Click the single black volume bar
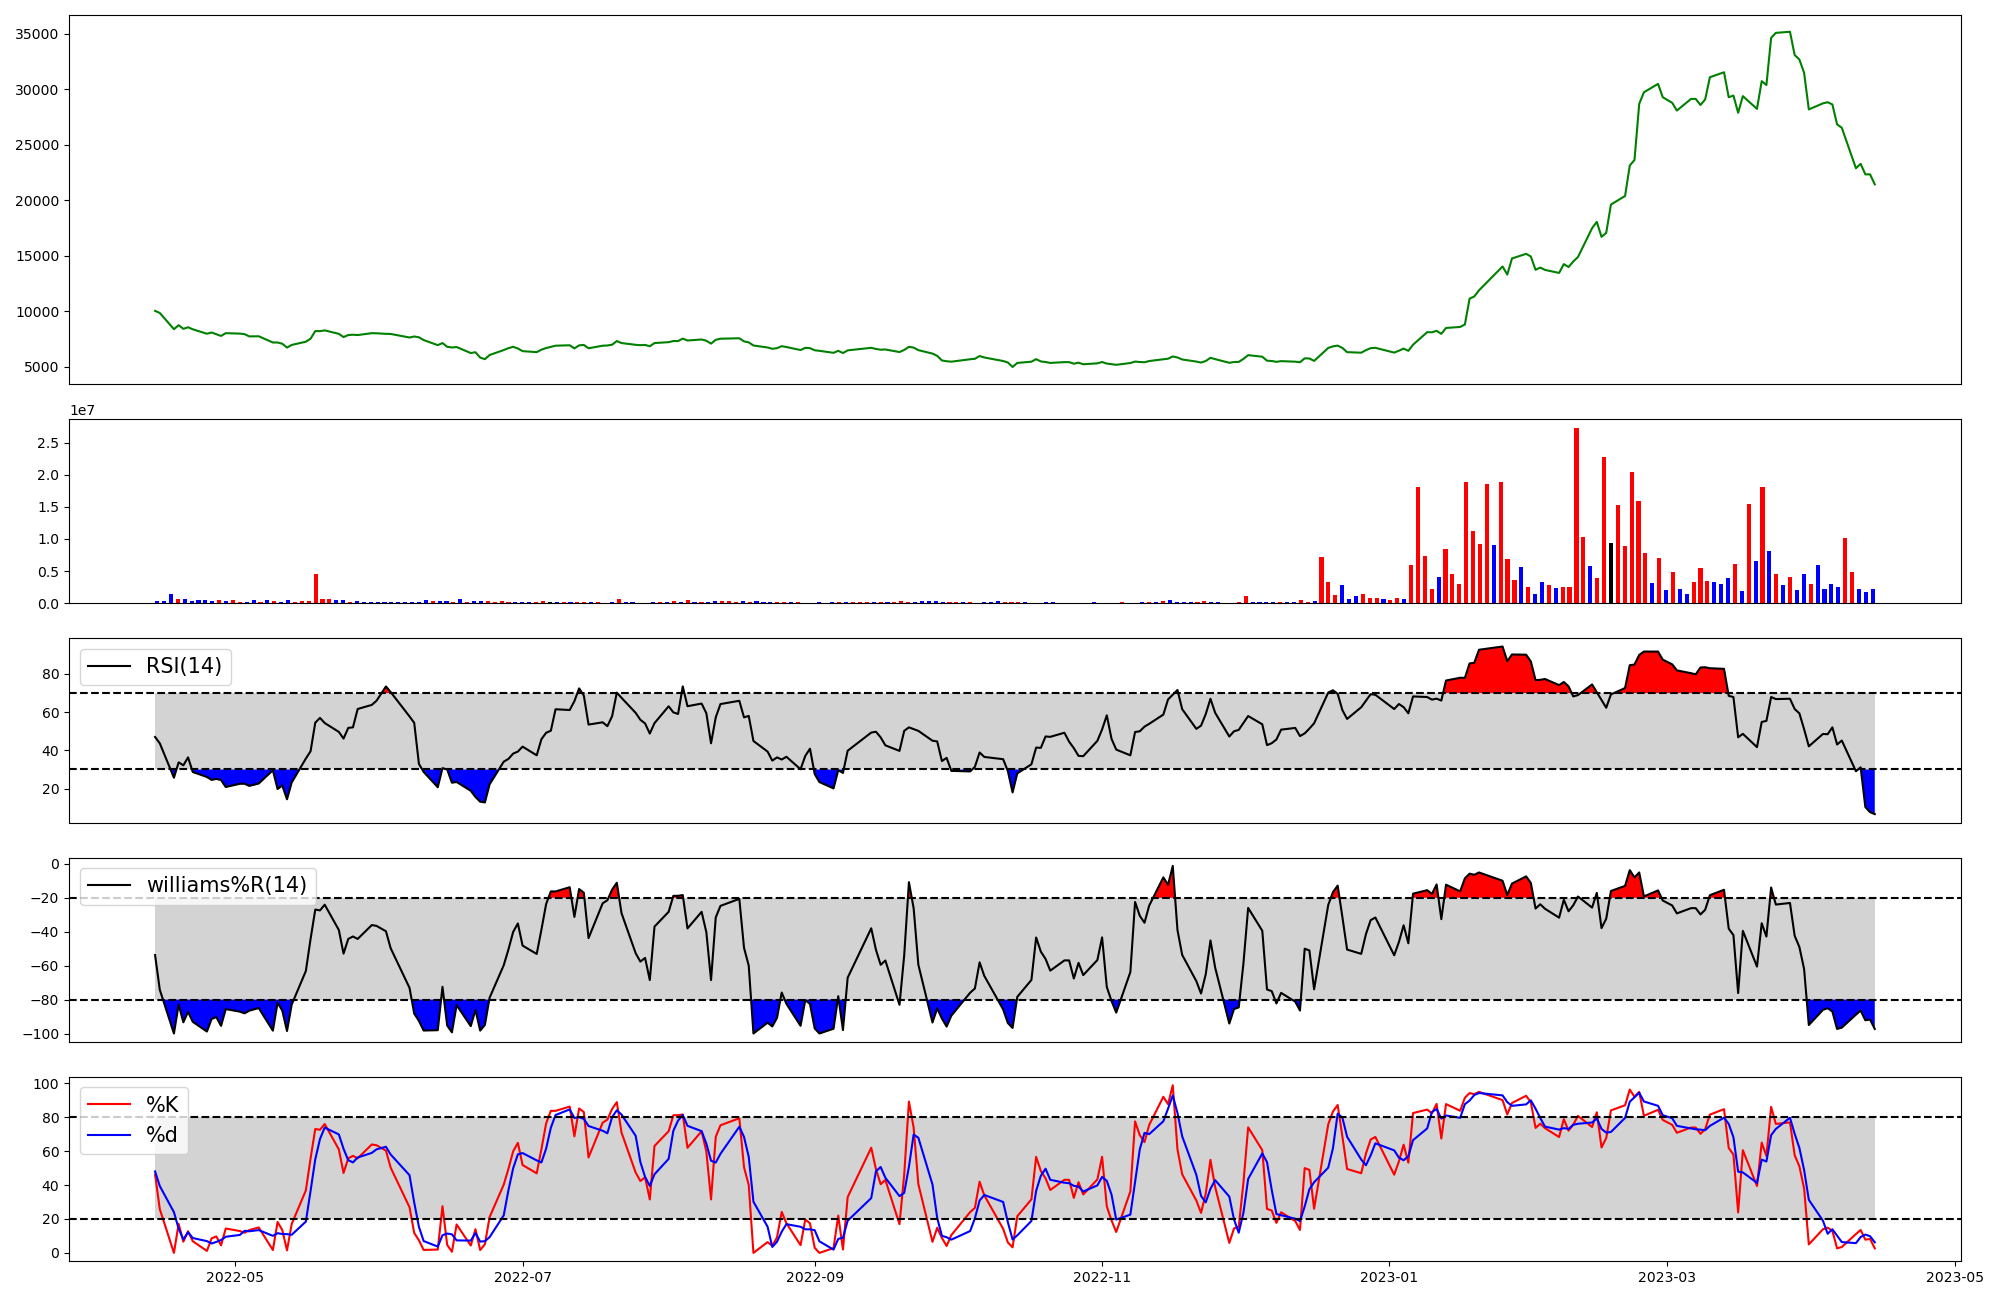Viewport: 2000px width, 1300px height. pyautogui.click(x=1611, y=573)
